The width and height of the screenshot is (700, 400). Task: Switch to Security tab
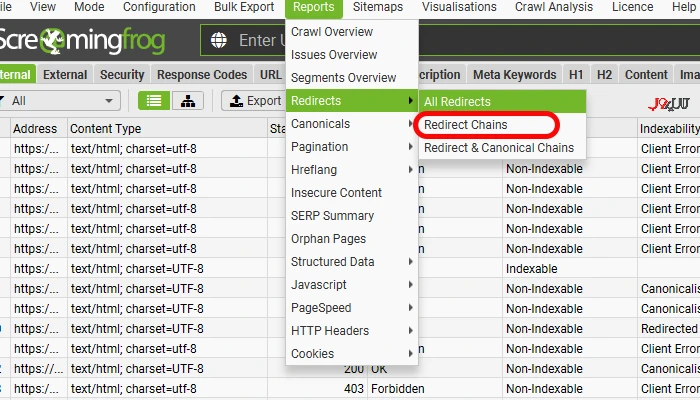click(122, 75)
